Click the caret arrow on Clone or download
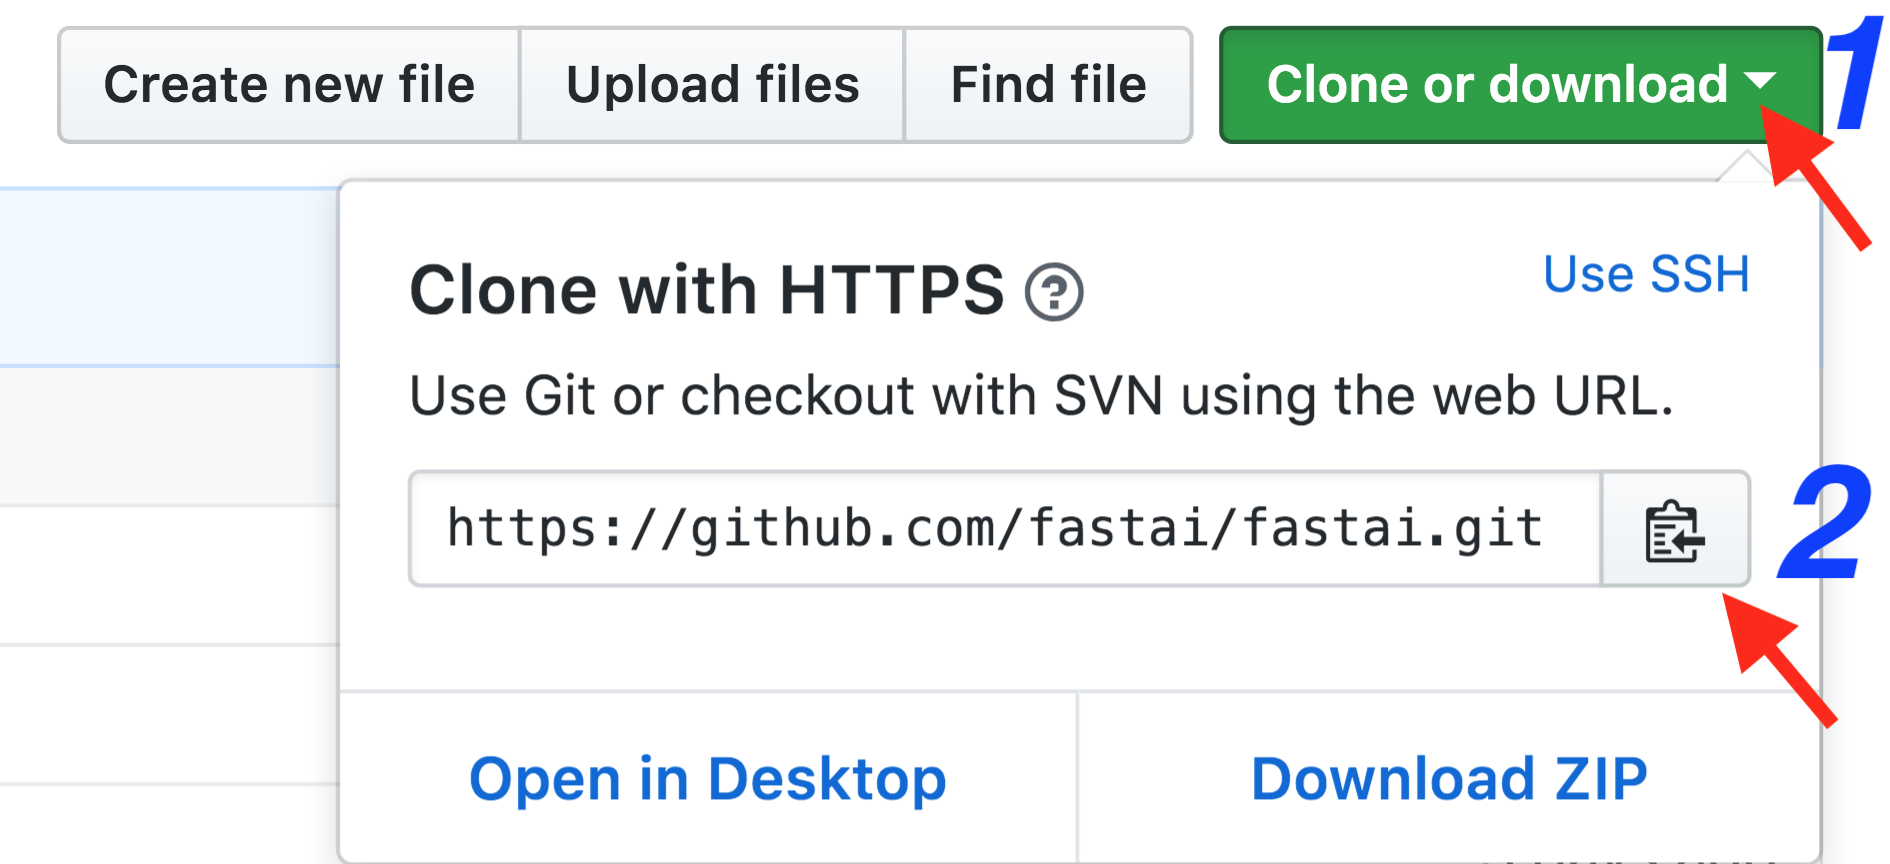1890x864 pixels. point(1759,81)
